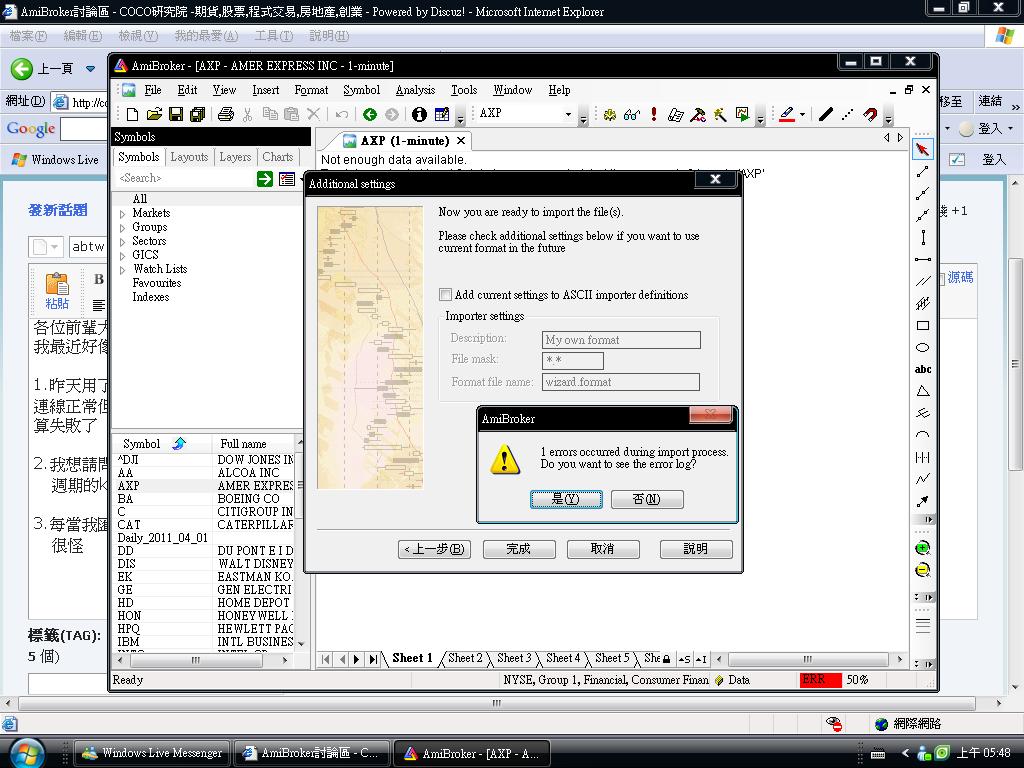The width and height of the screenshot is (1024, 768).
Task: Select Indexes in symbols tree
Action: click(x=151, y=297)
